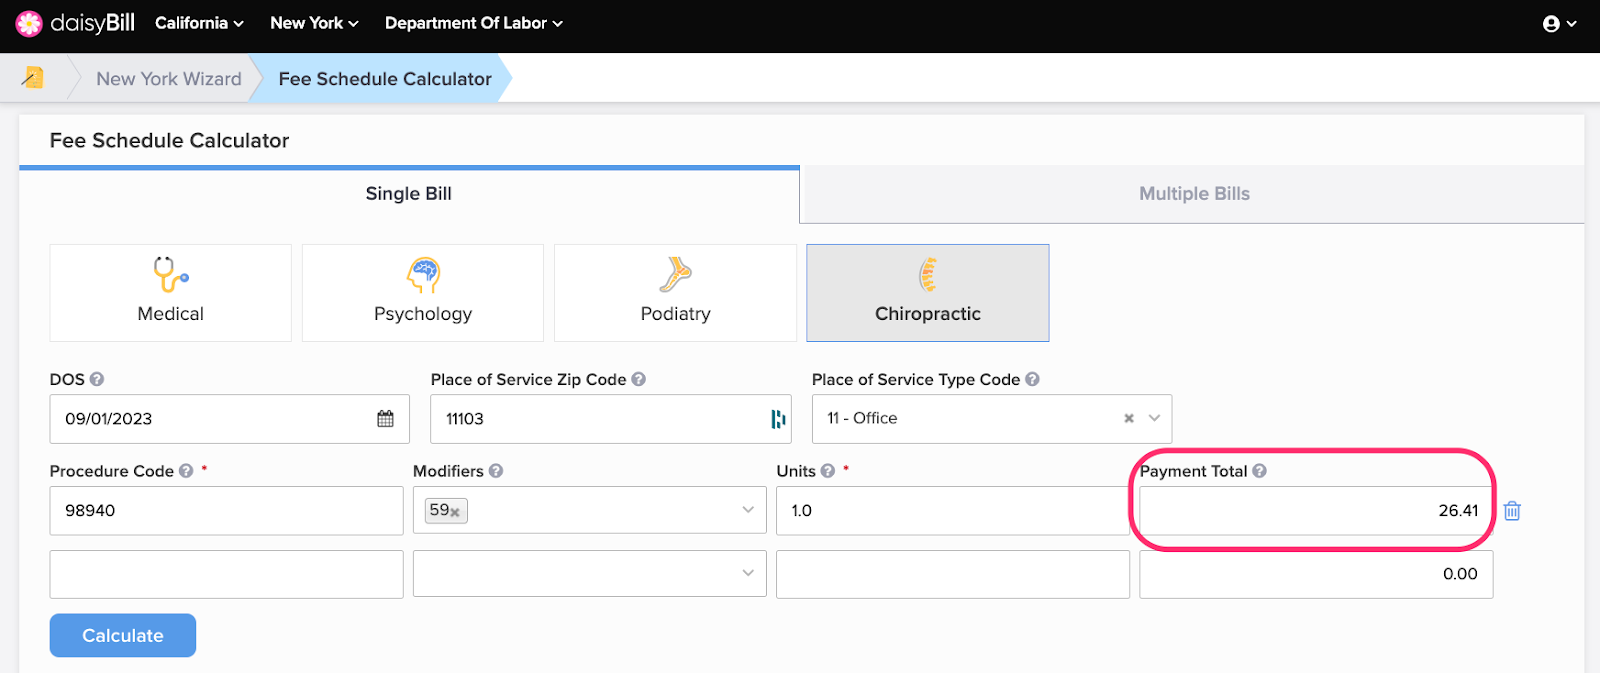Click the DOS help question icon
This screenshot has width=1600, height=673.
click(97, 379)
